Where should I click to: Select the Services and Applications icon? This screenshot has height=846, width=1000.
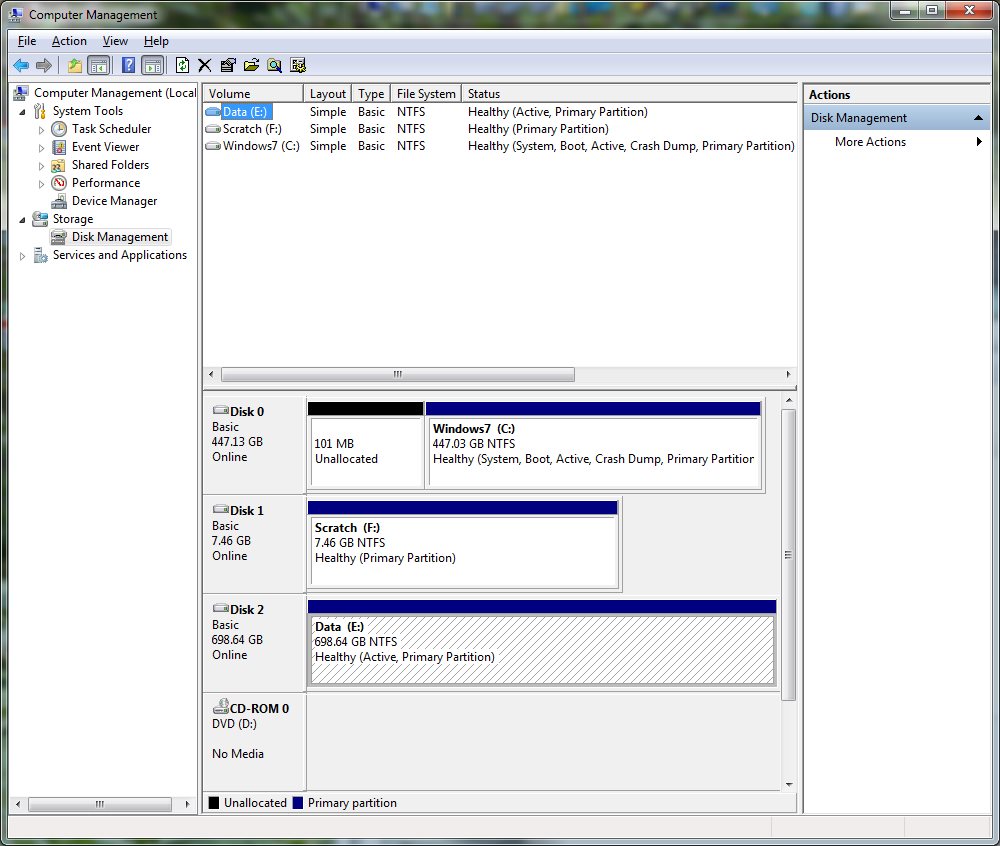click(x=40, y=255)
